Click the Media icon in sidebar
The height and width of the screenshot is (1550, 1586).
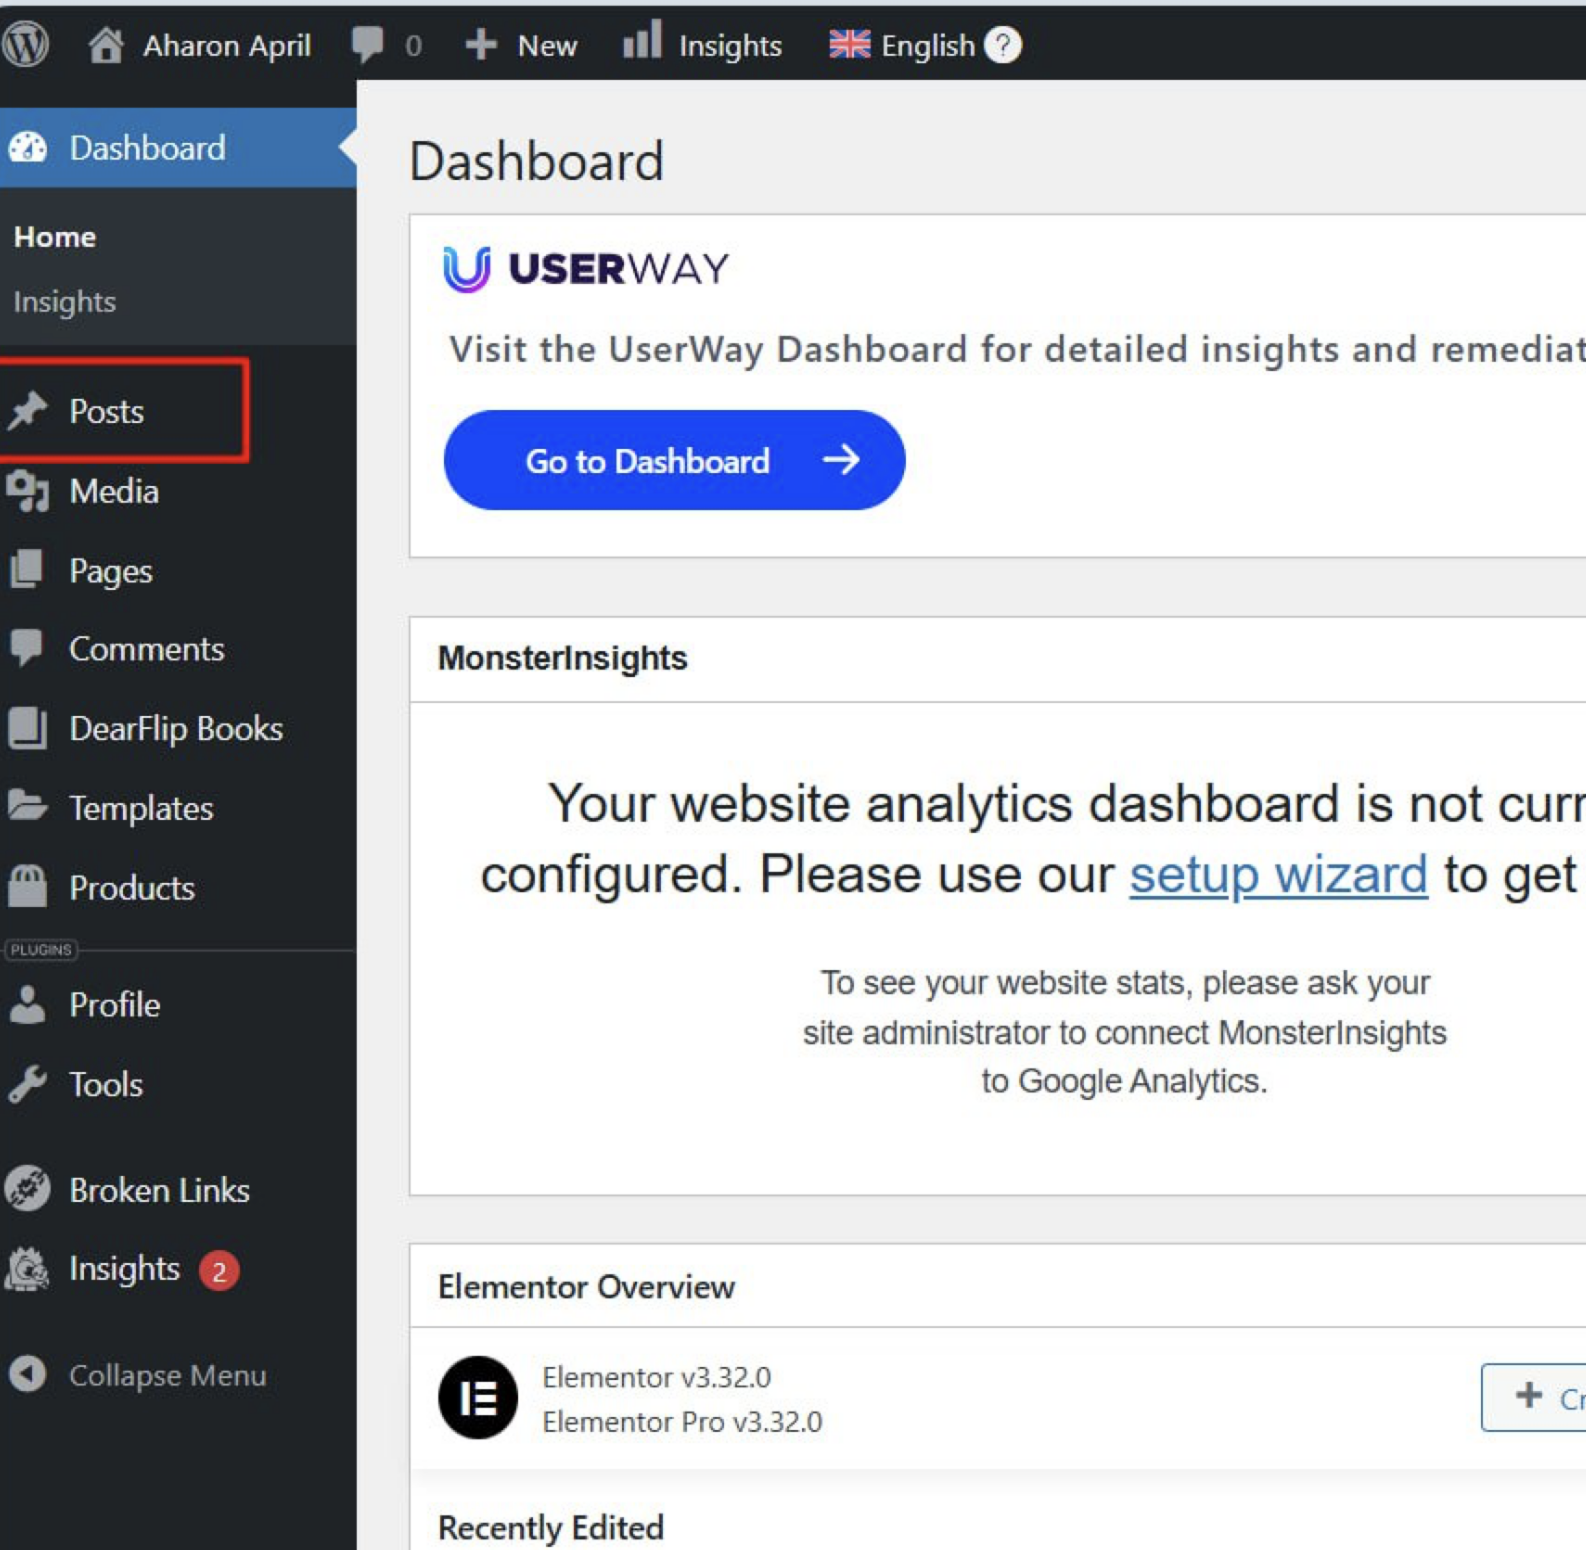[28, 491]
